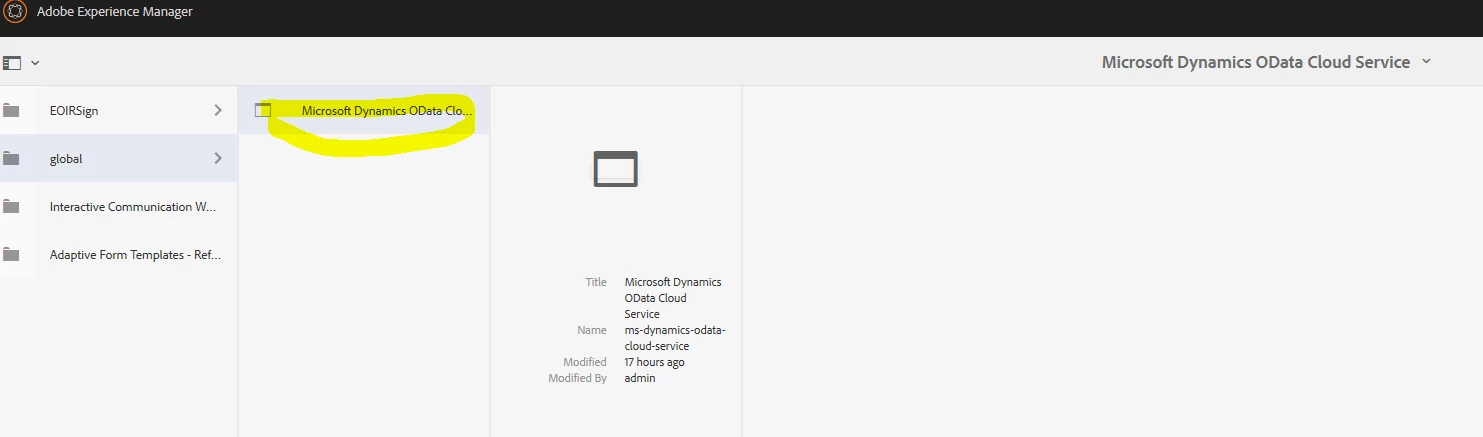Click the 'Name' label in details
This screenshot has height=437, width=1483.
click(x=591, y=330)
